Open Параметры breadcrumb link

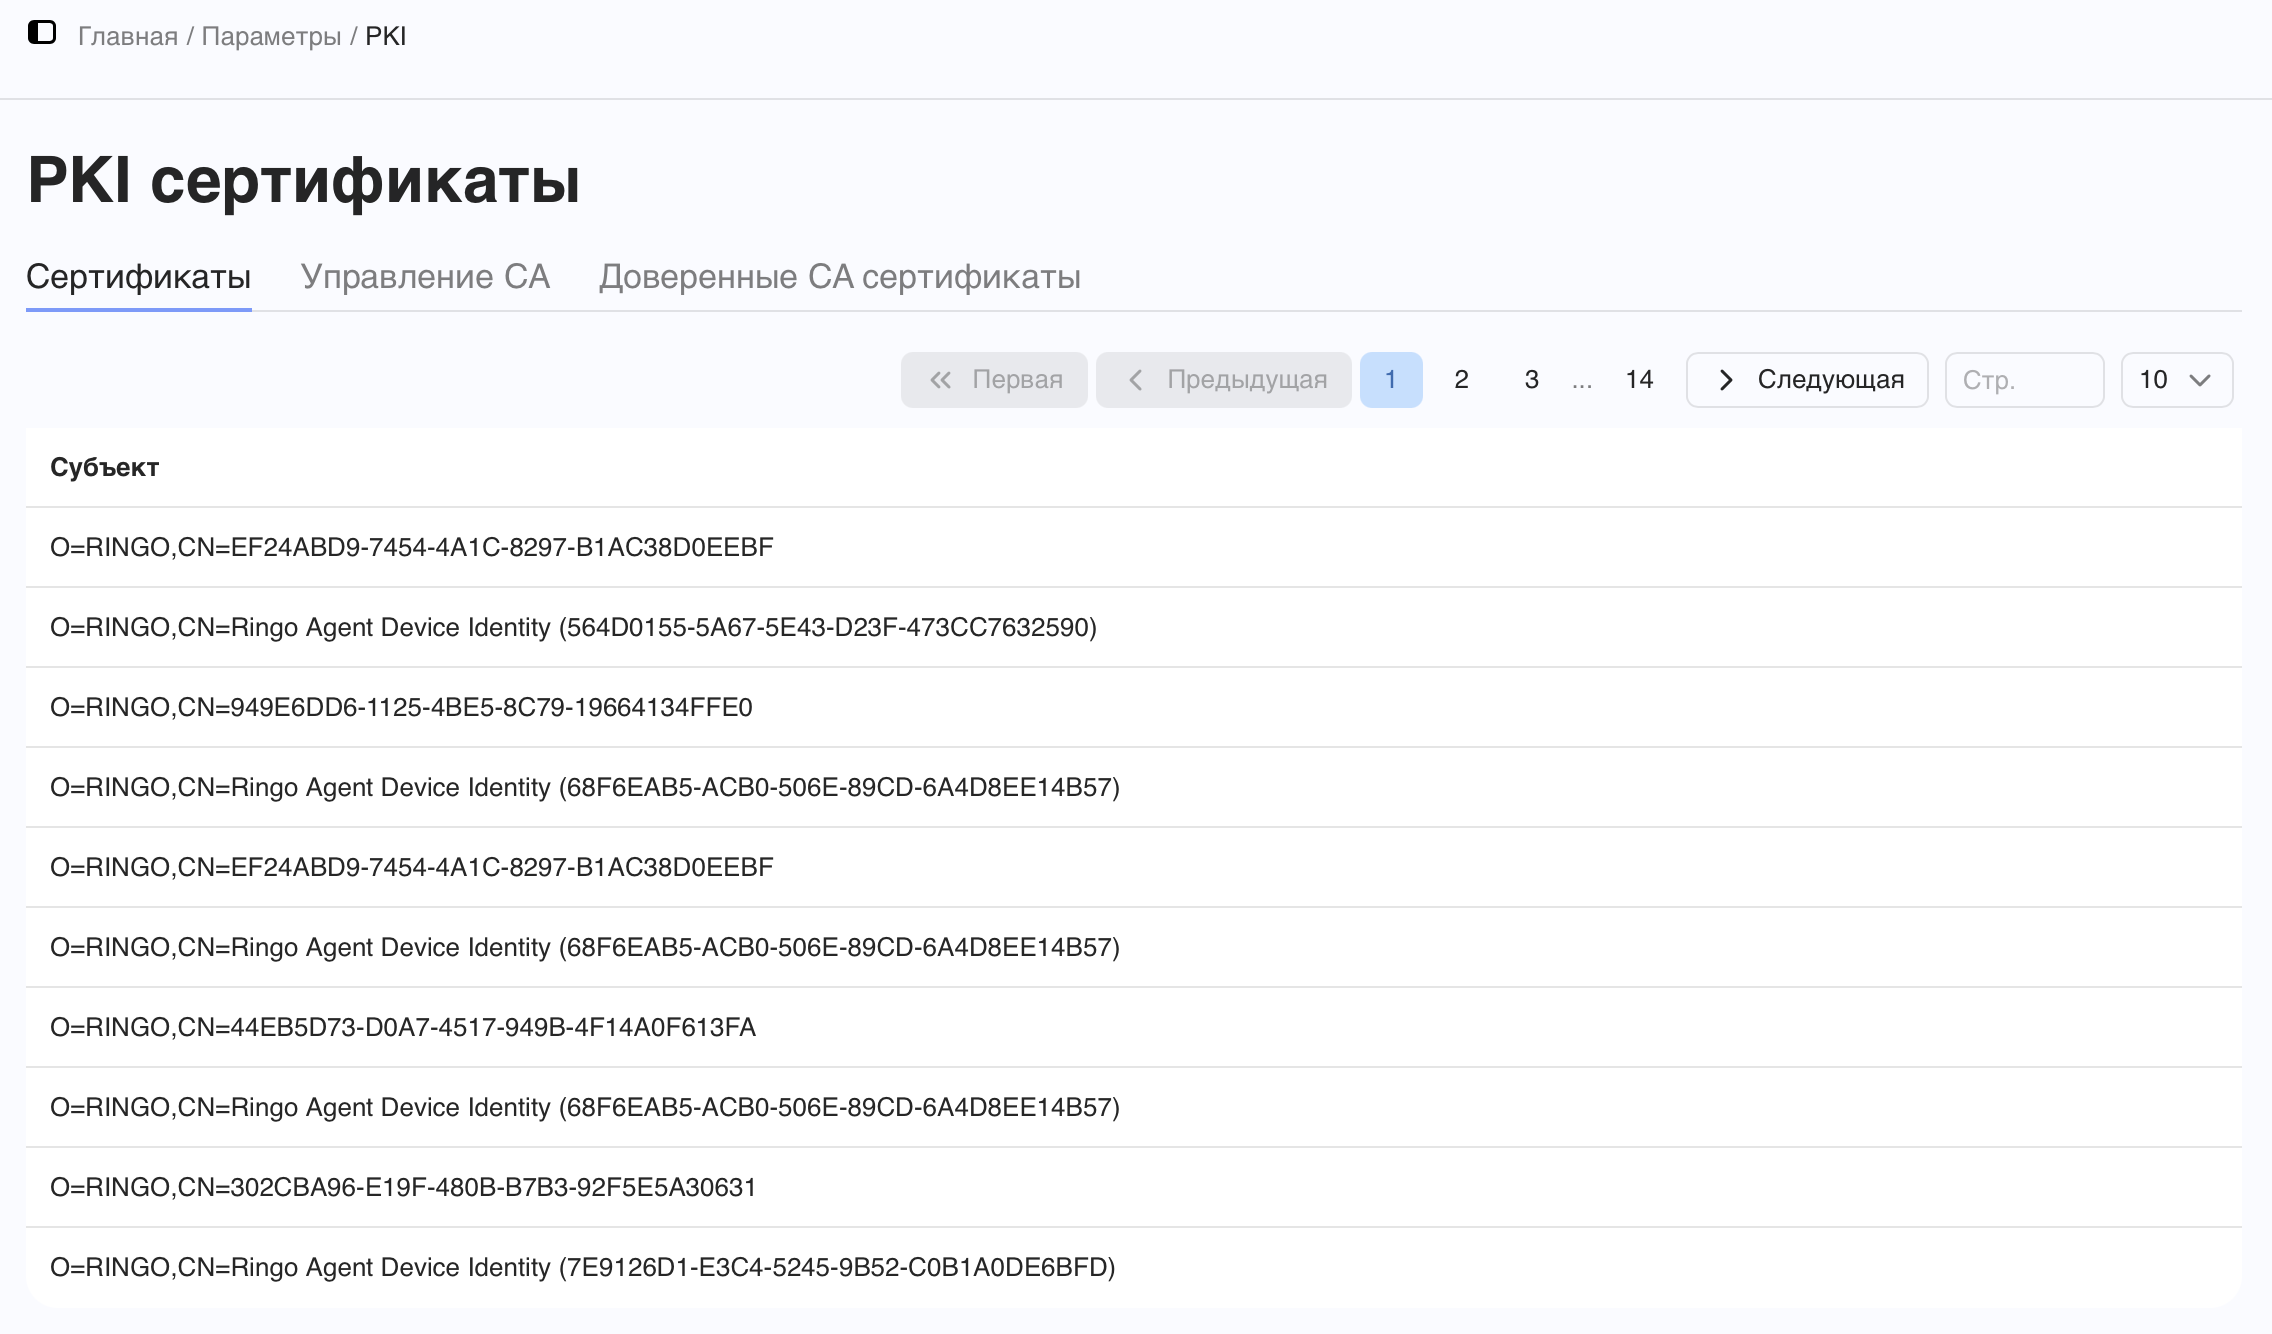click(x=271, y=36)
